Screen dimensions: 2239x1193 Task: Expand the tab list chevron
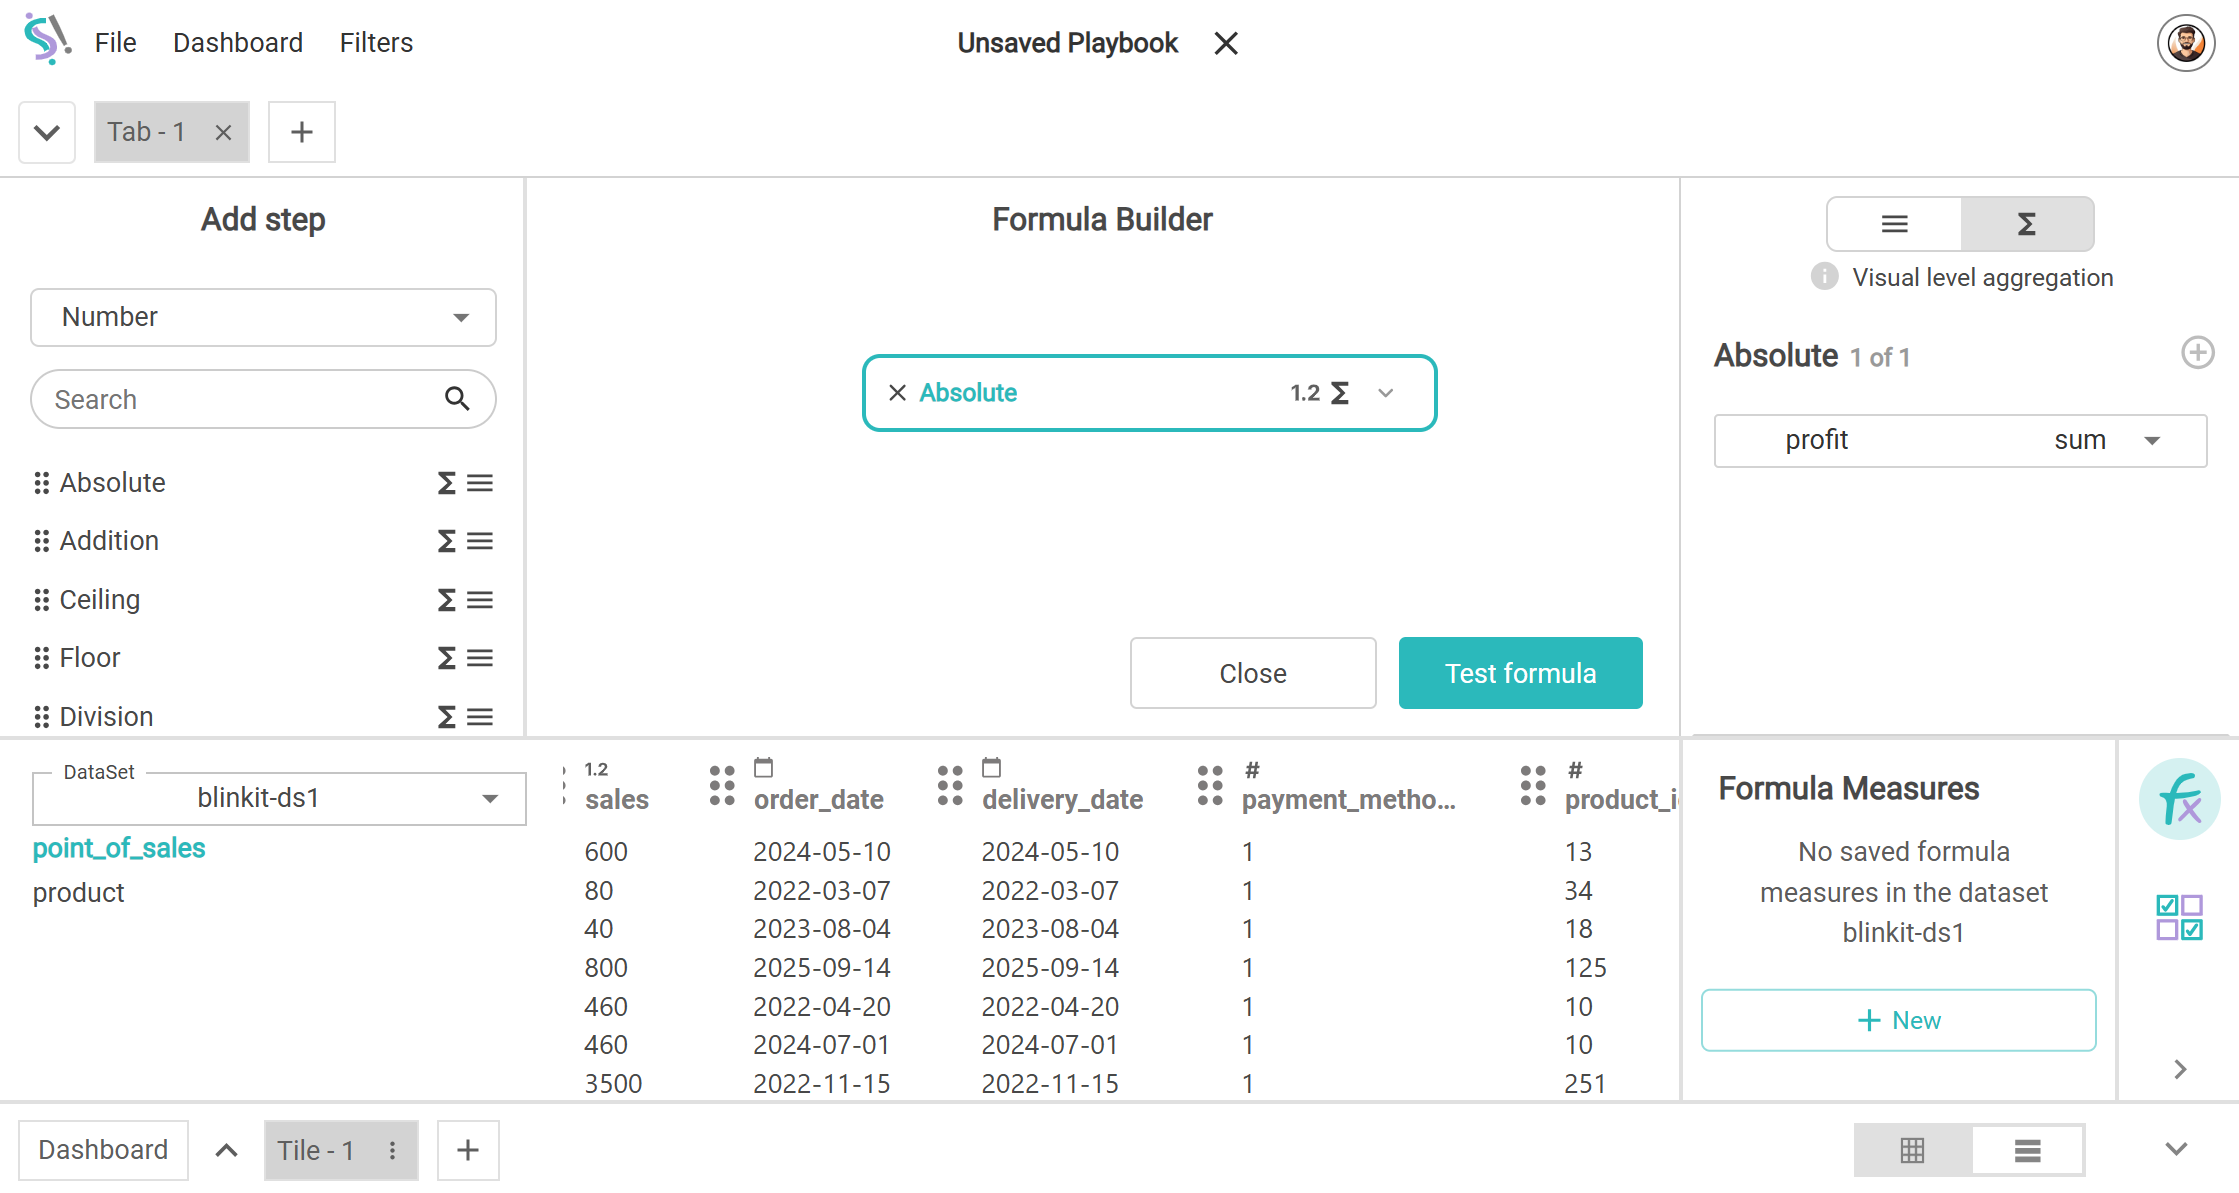[47, 132]
